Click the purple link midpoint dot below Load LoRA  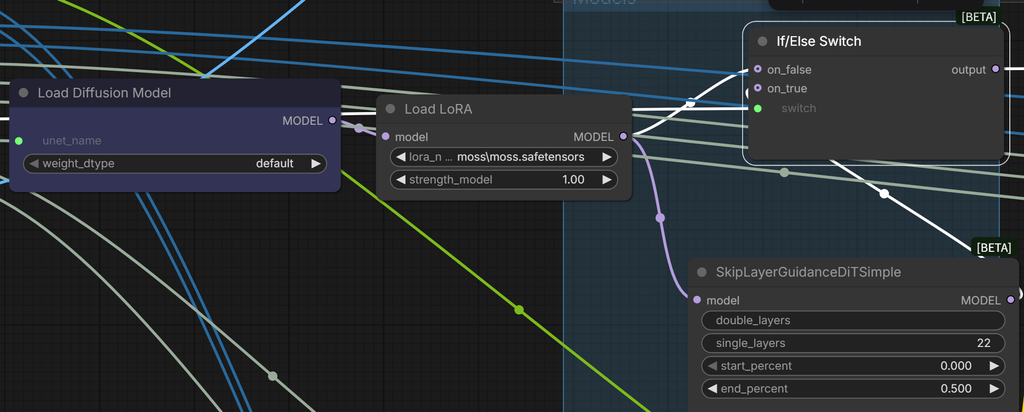point(660,217)
